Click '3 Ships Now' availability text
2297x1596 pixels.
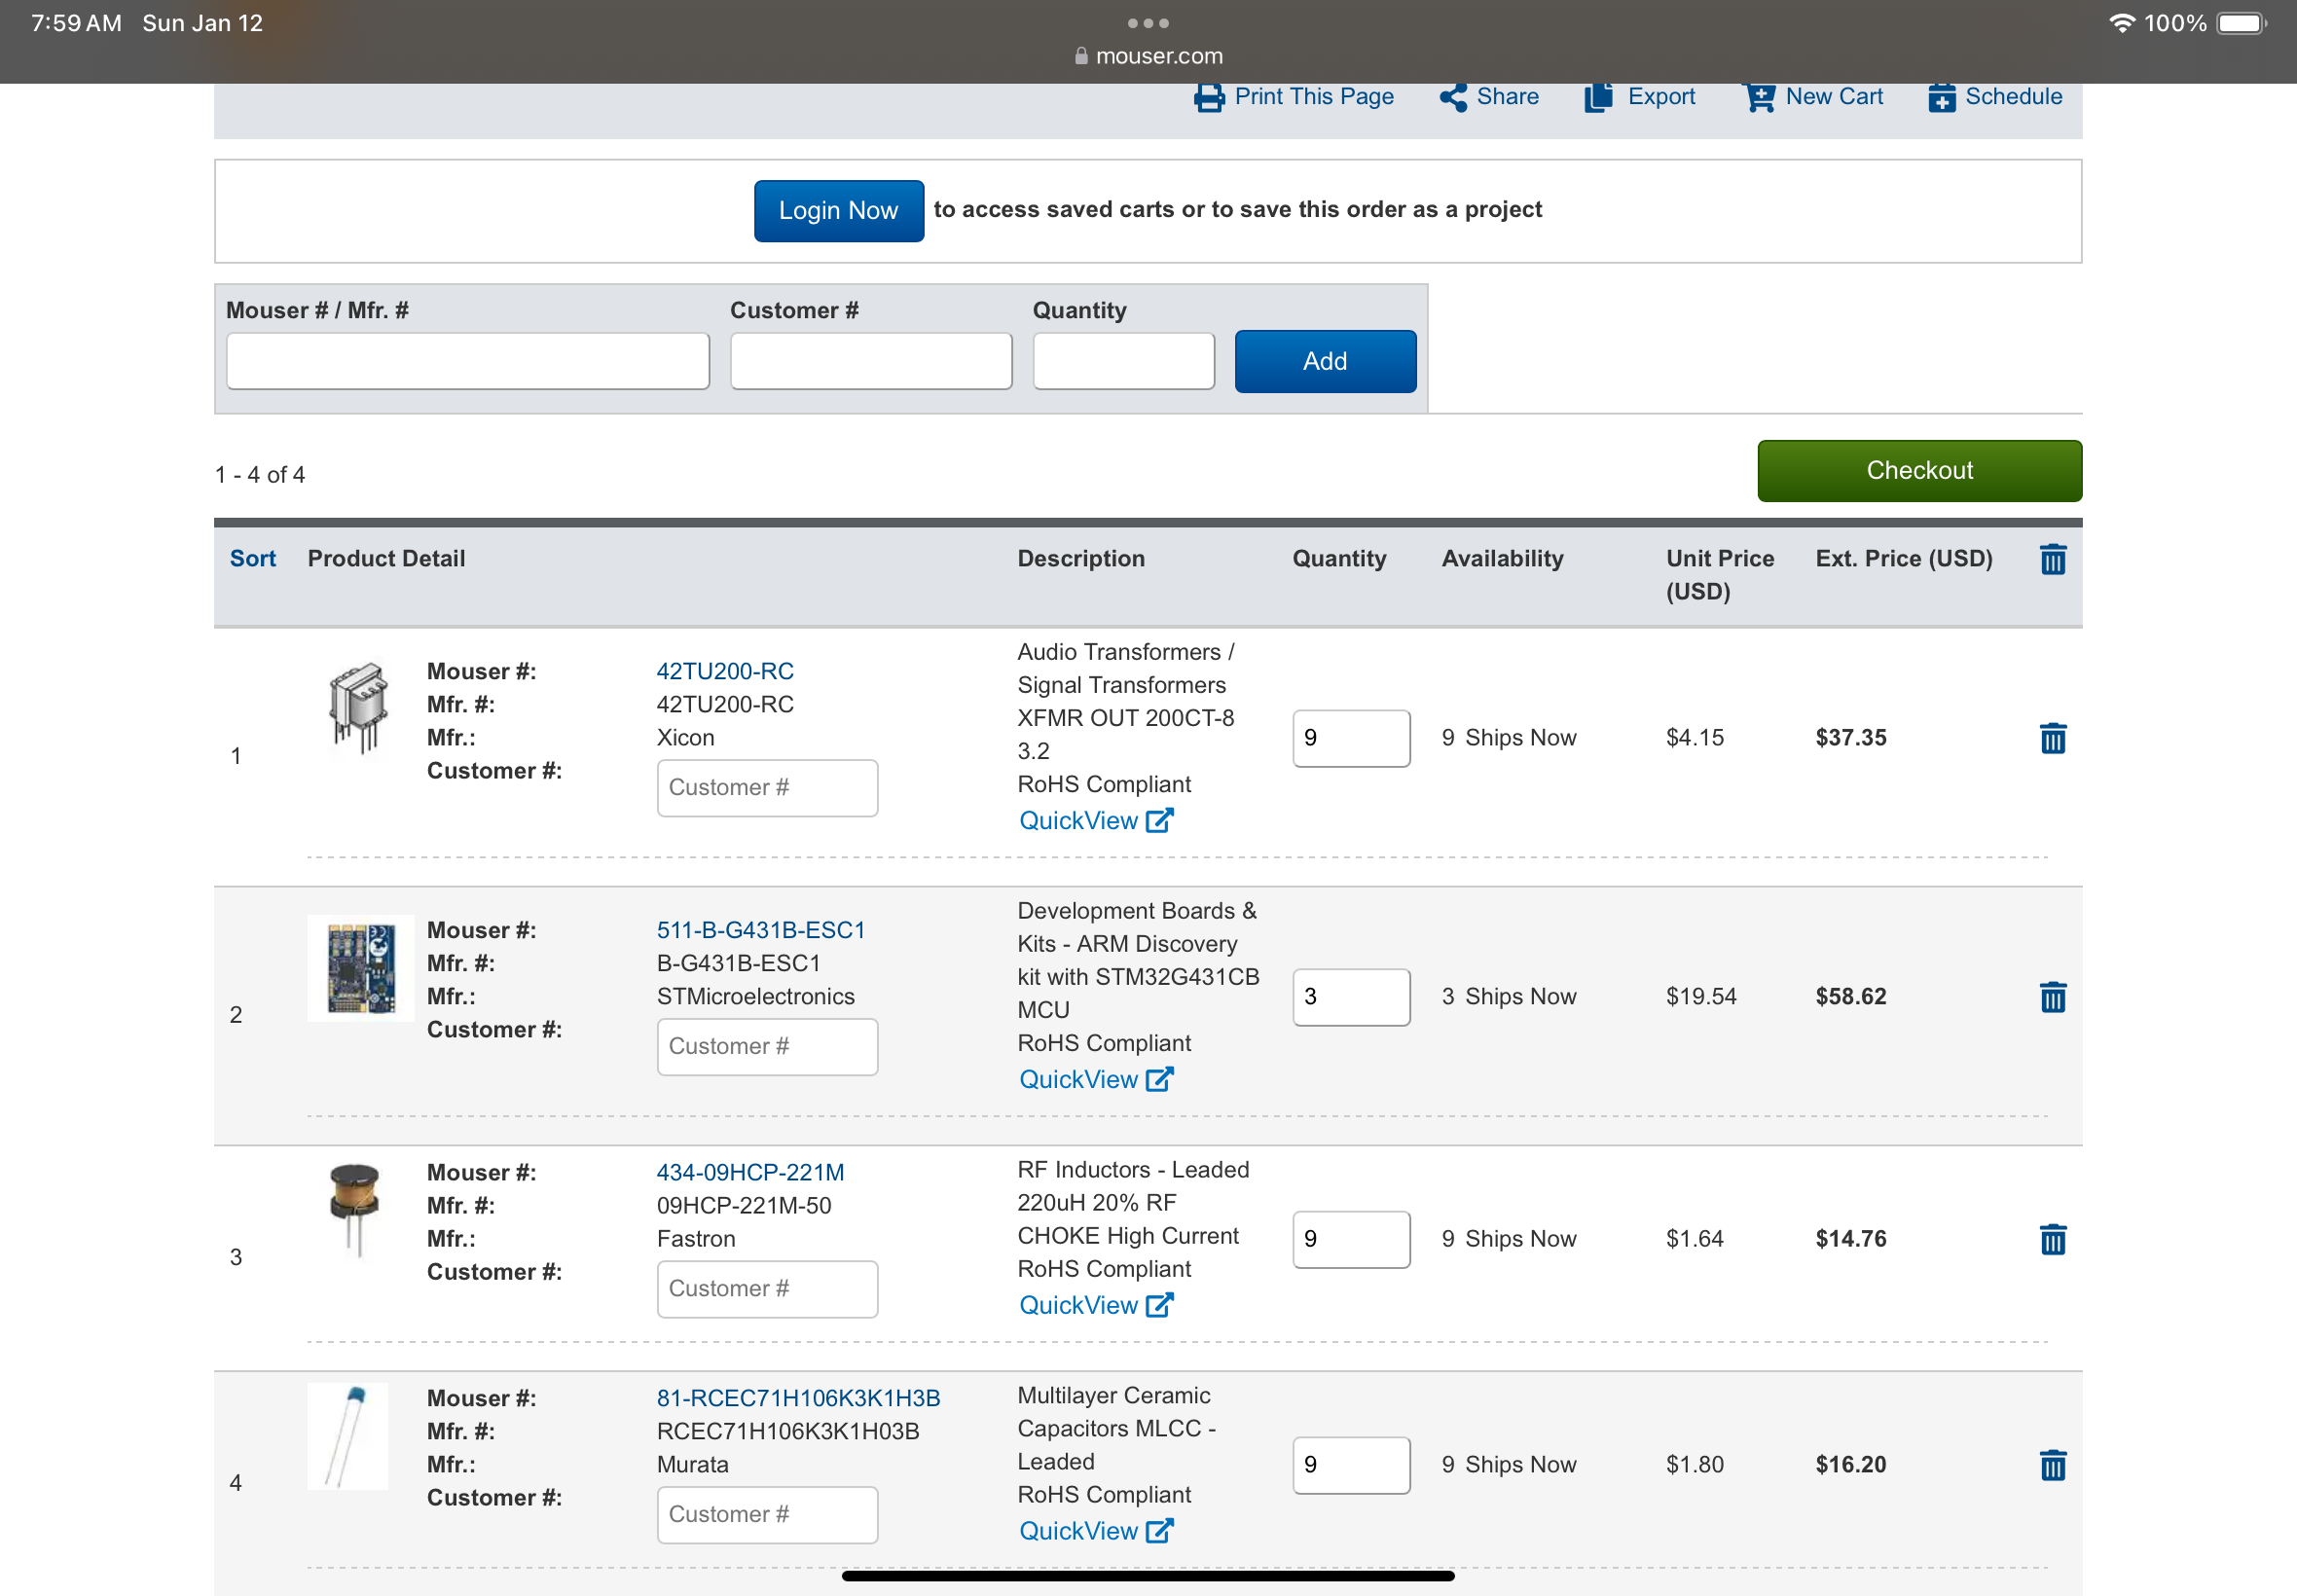1509,997
